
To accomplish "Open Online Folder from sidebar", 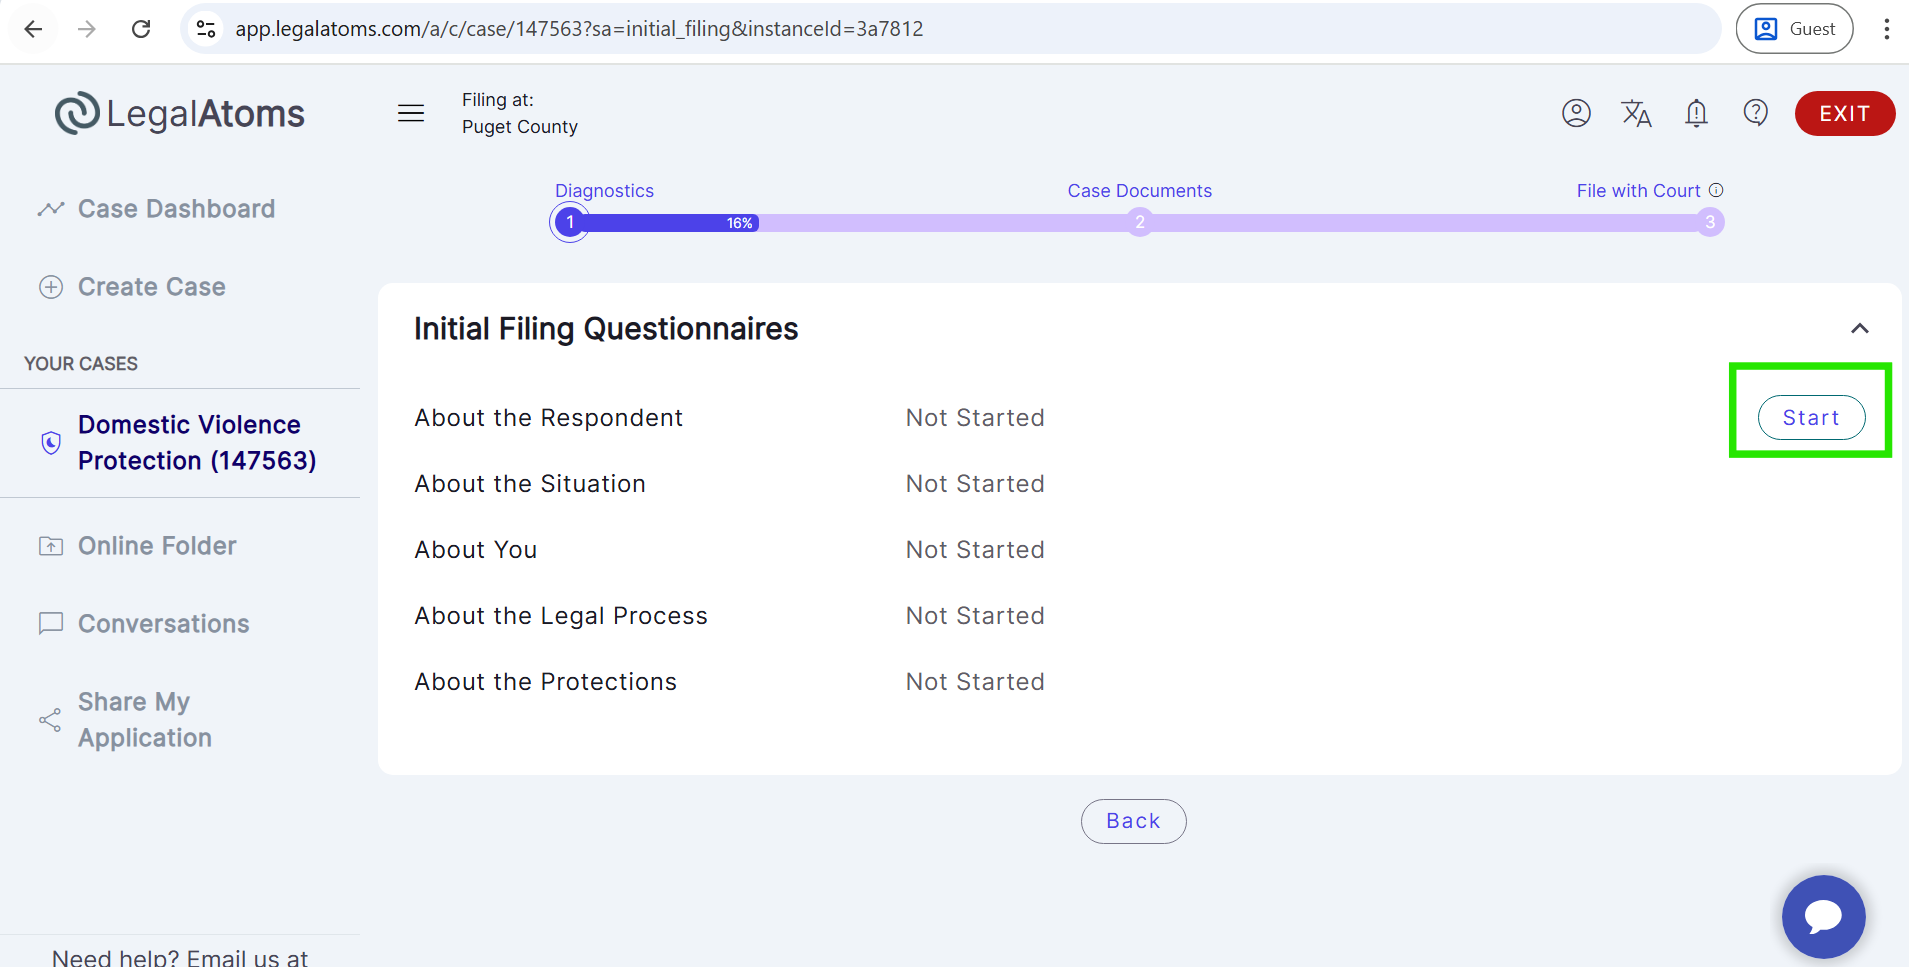I will pyautogui.click(x=157, y=546).
